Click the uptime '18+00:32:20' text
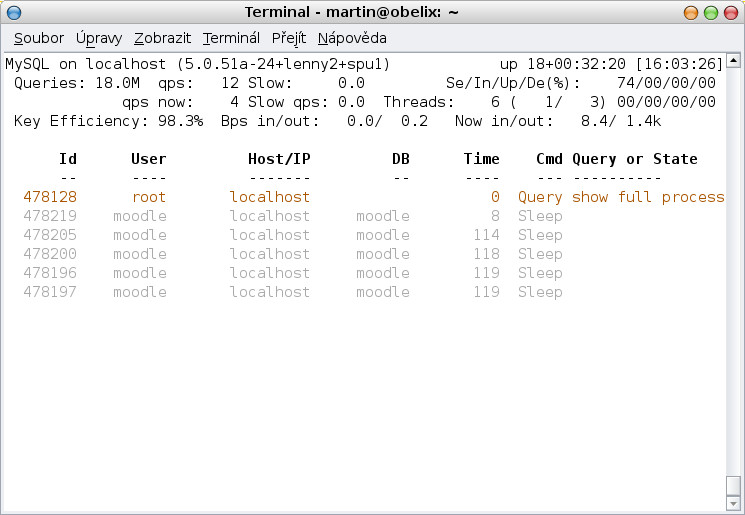The height and width of the screenshot is (515, 745). [x=576, y=64]
